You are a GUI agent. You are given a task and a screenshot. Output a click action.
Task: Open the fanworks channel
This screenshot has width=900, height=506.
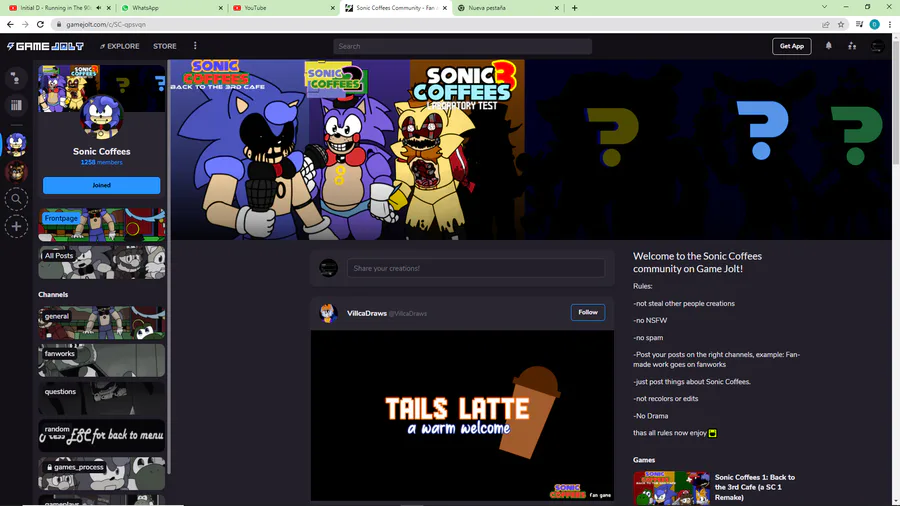102,361
